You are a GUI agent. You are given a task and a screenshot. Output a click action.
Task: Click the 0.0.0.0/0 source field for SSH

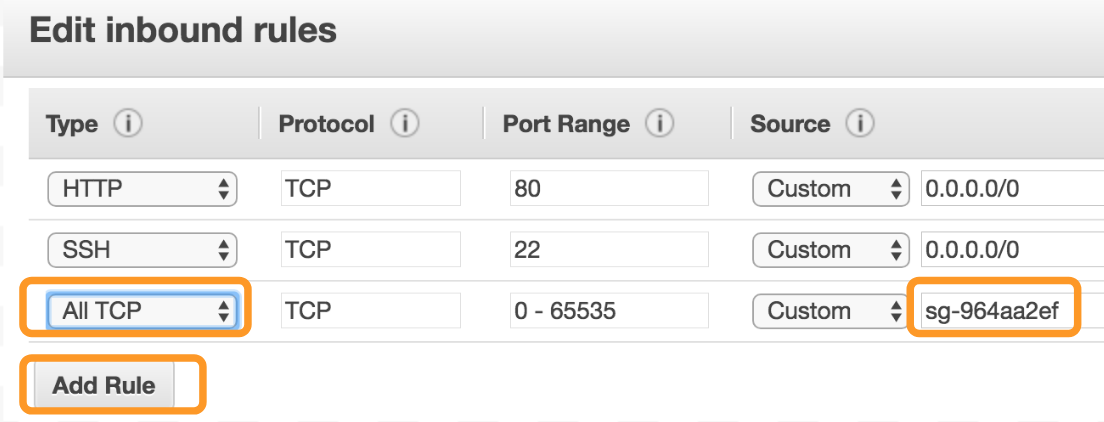[x=1010, y=250]
